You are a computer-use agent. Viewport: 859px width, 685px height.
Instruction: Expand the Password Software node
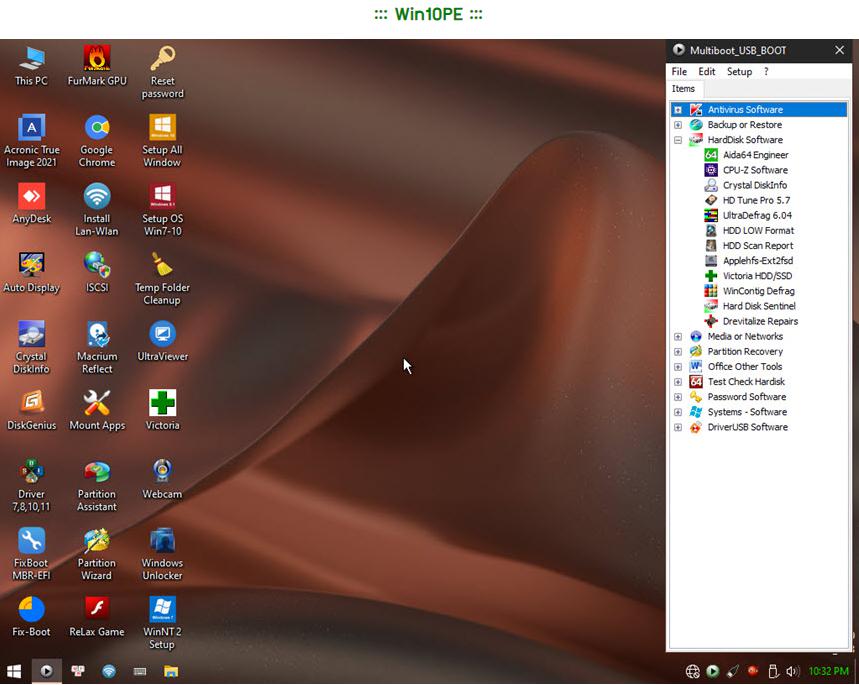(x=679, y=396)
